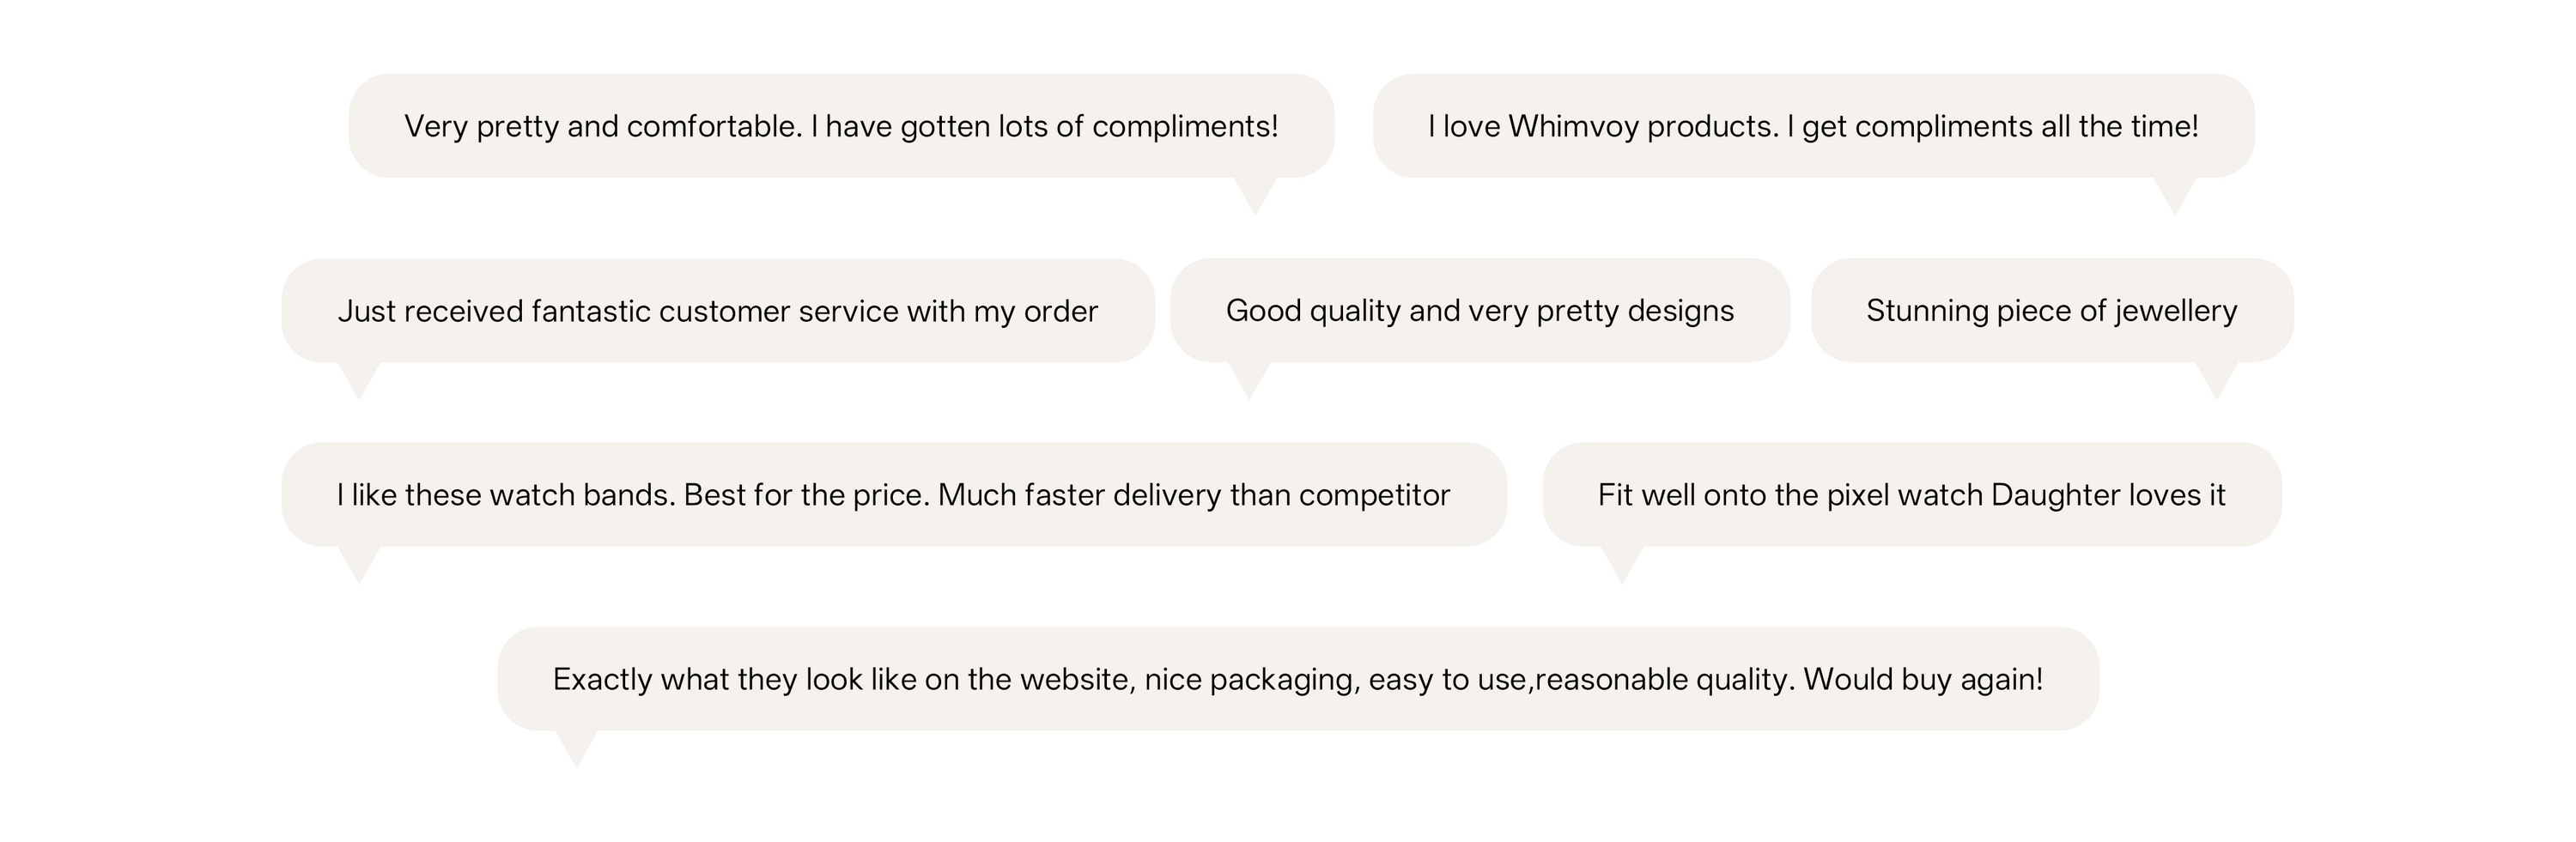Select the "Good quality and very pretty designs" bubble
The image size is (2576, 842).
[x=1479, y=311]
